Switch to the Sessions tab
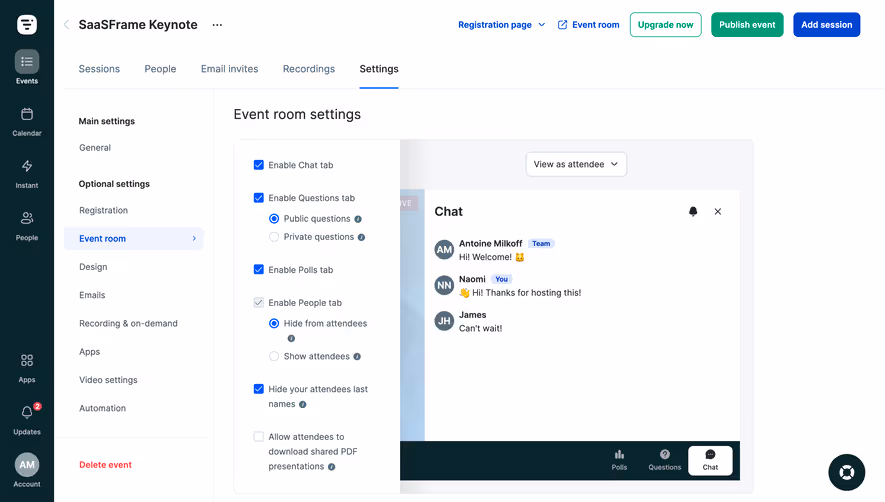This screenshot has height=502, width=885. (99, 69)
